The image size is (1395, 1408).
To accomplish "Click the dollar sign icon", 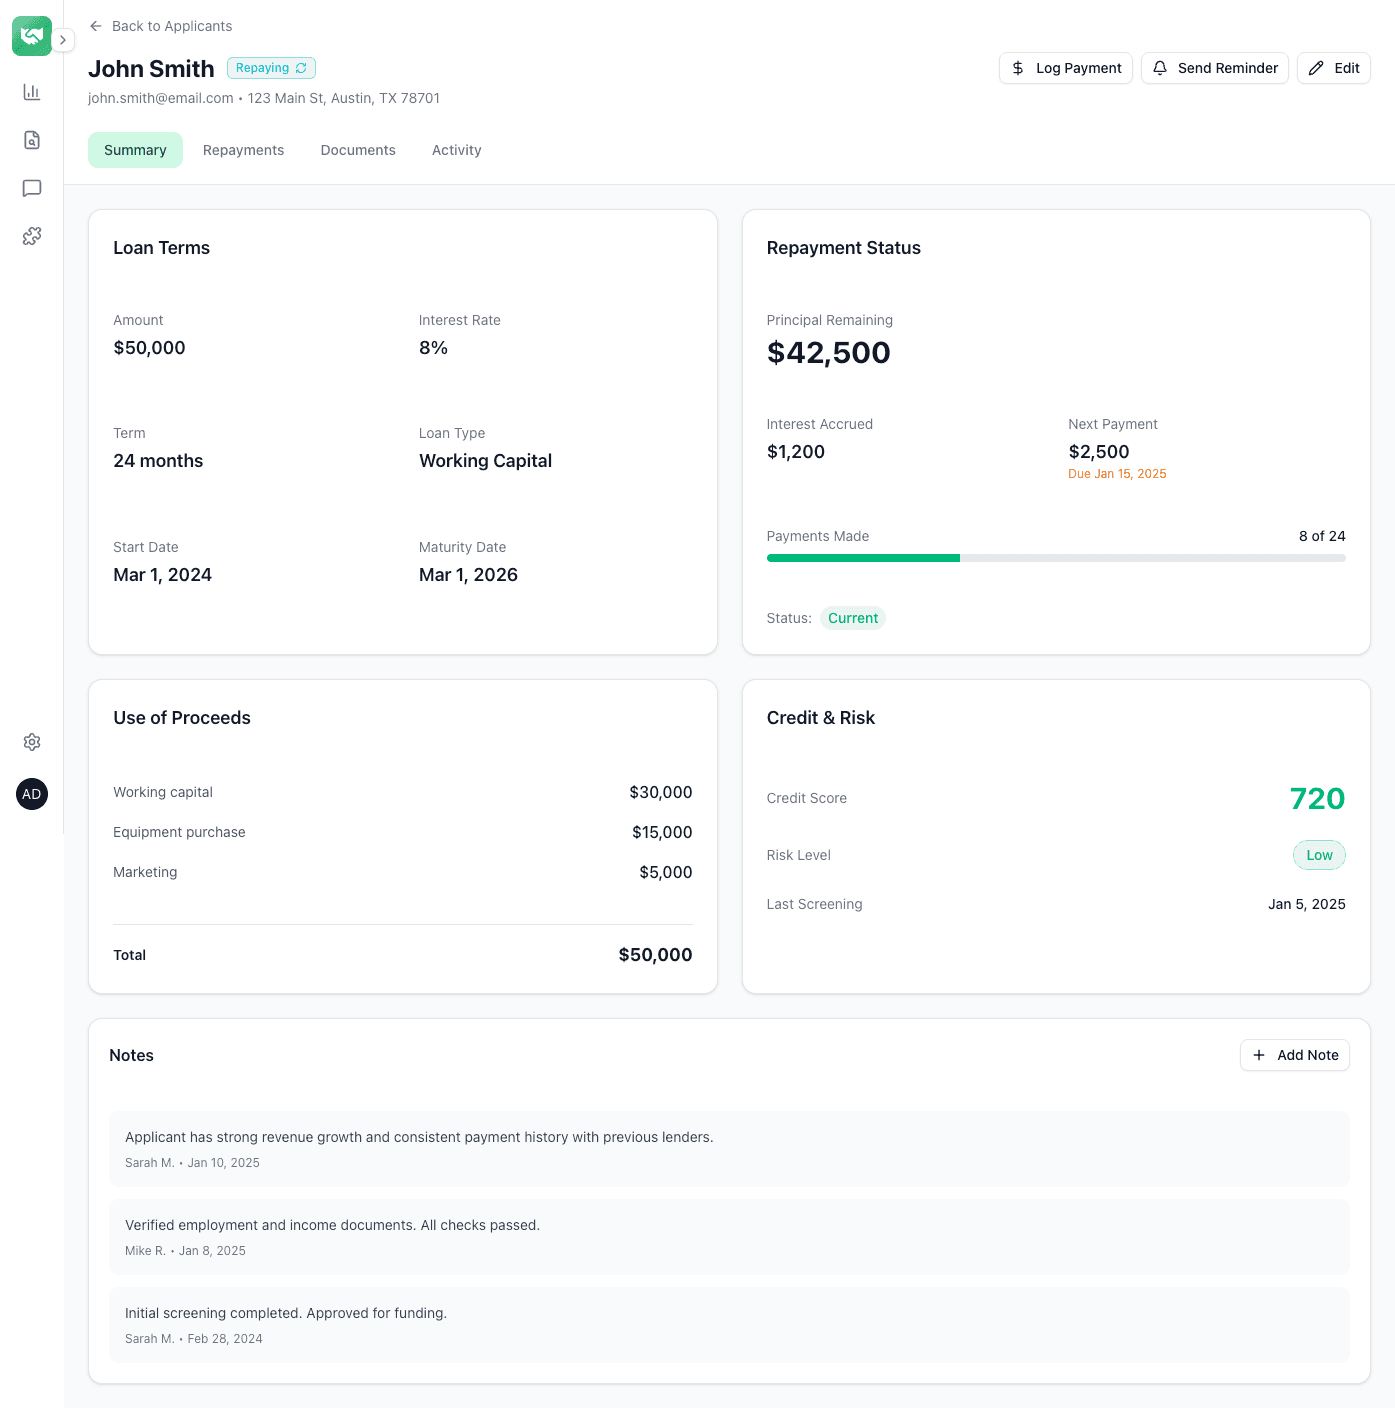I will (x=1018, y=68).
